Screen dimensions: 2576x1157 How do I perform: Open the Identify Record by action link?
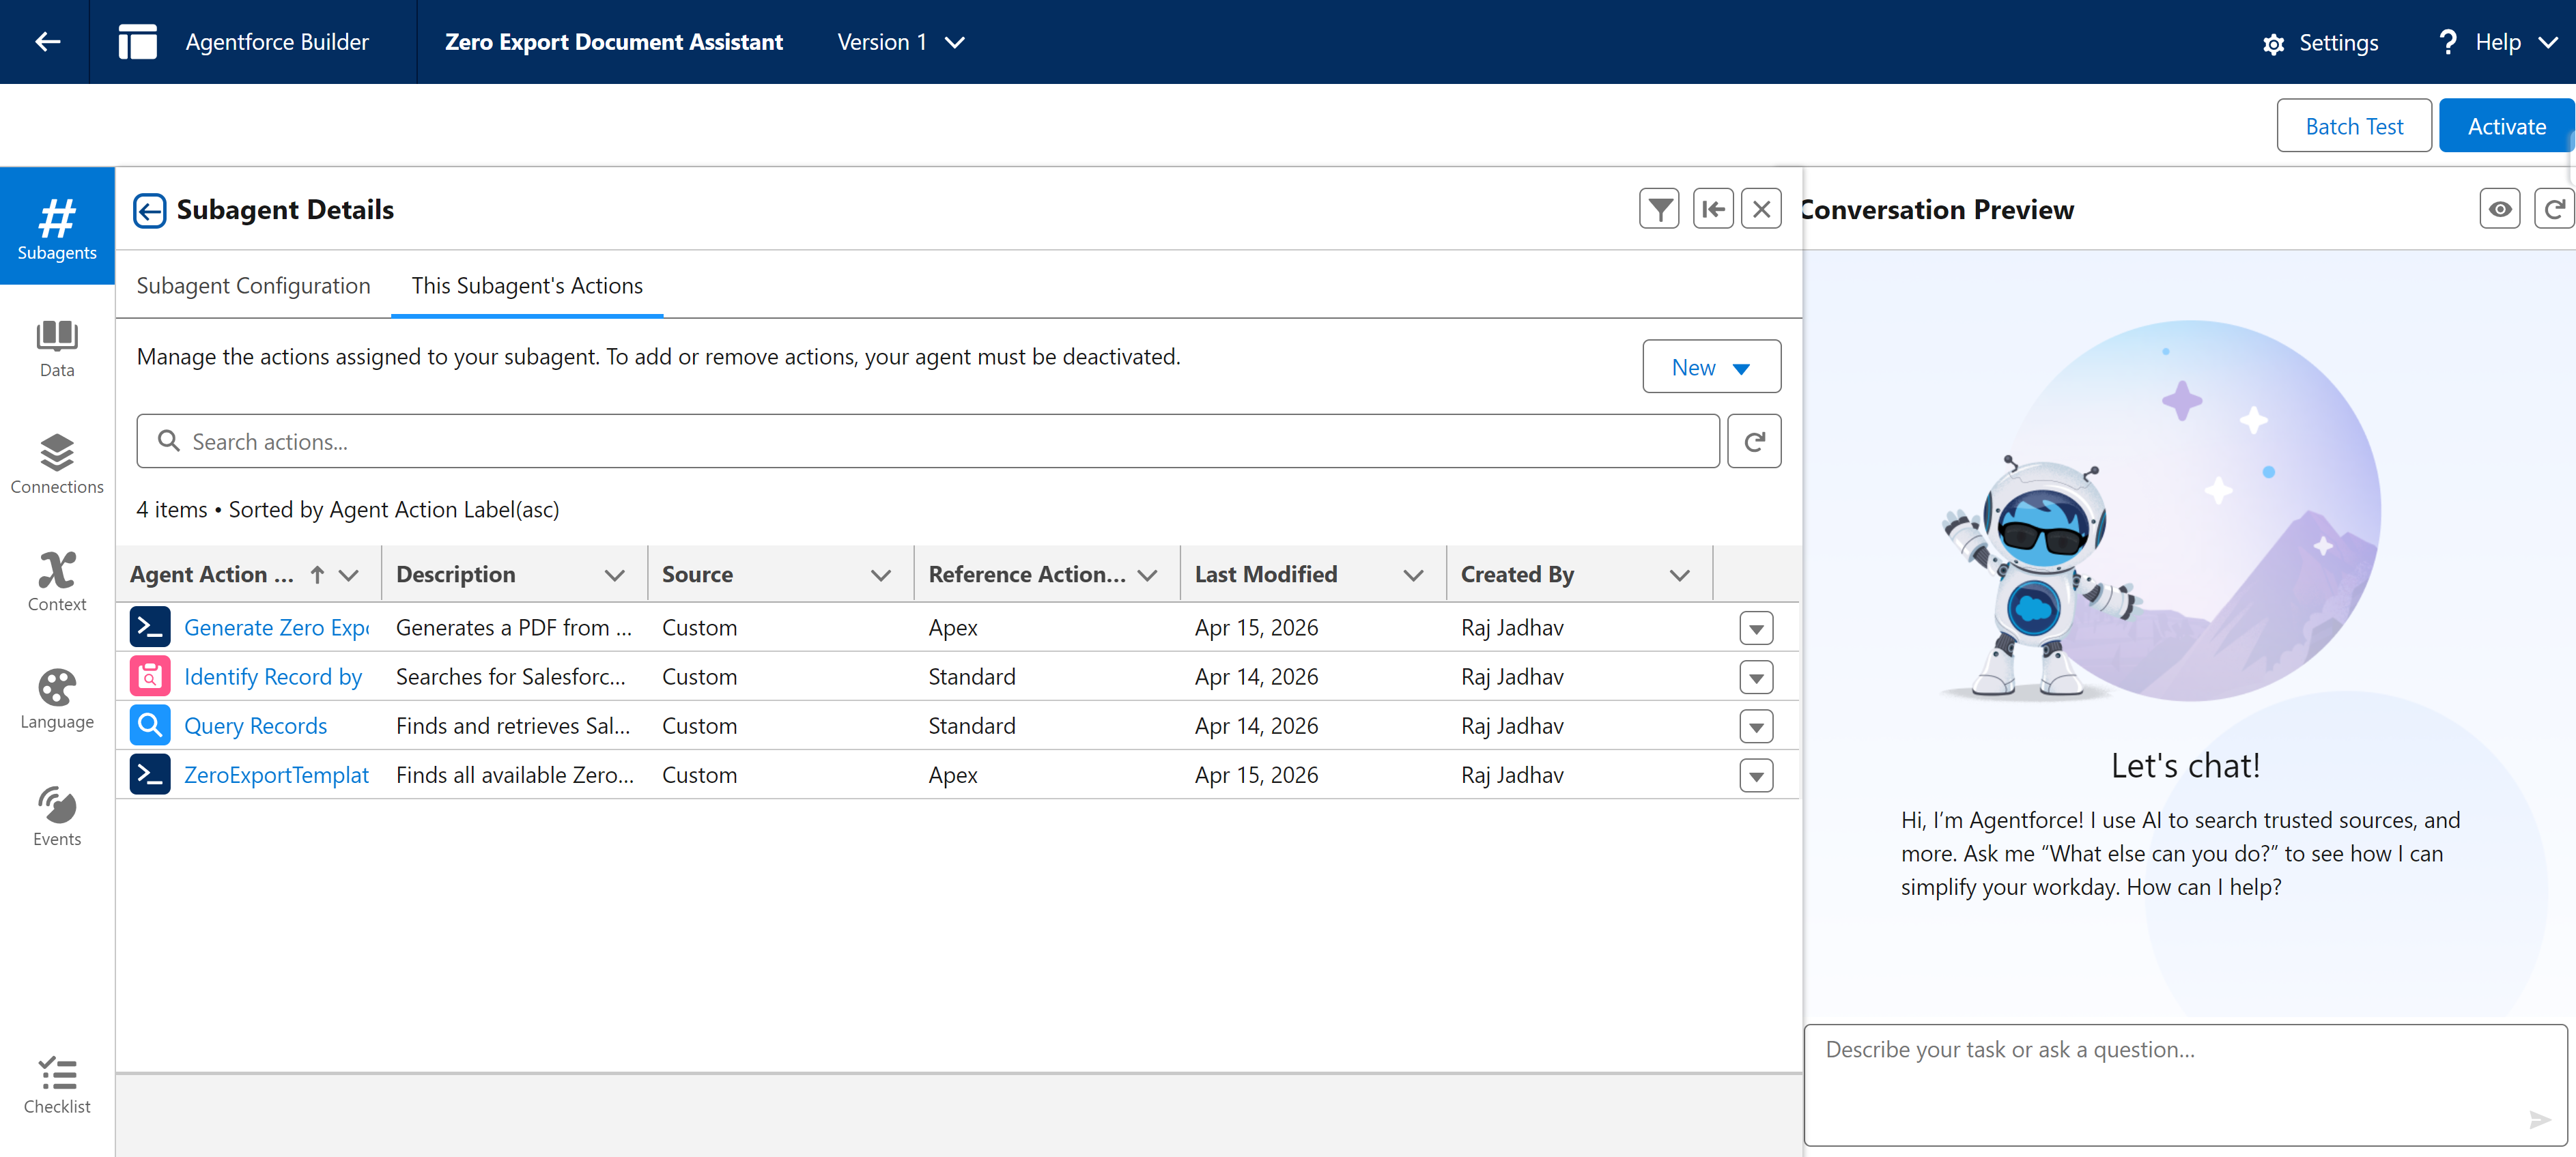pyautogui.click(x=273, y=677)
